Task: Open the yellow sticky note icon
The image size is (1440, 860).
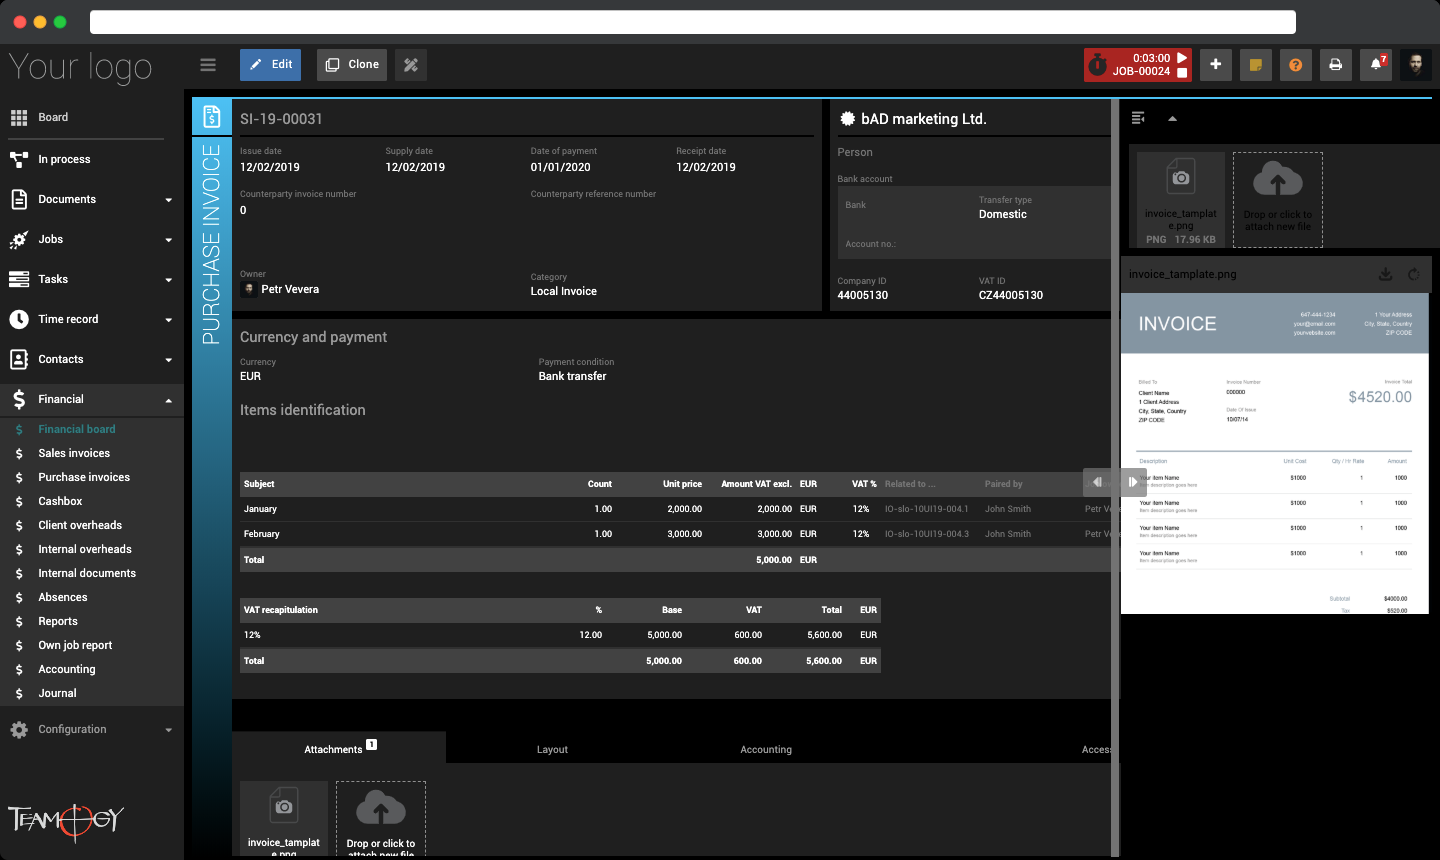Action: 1255,65
